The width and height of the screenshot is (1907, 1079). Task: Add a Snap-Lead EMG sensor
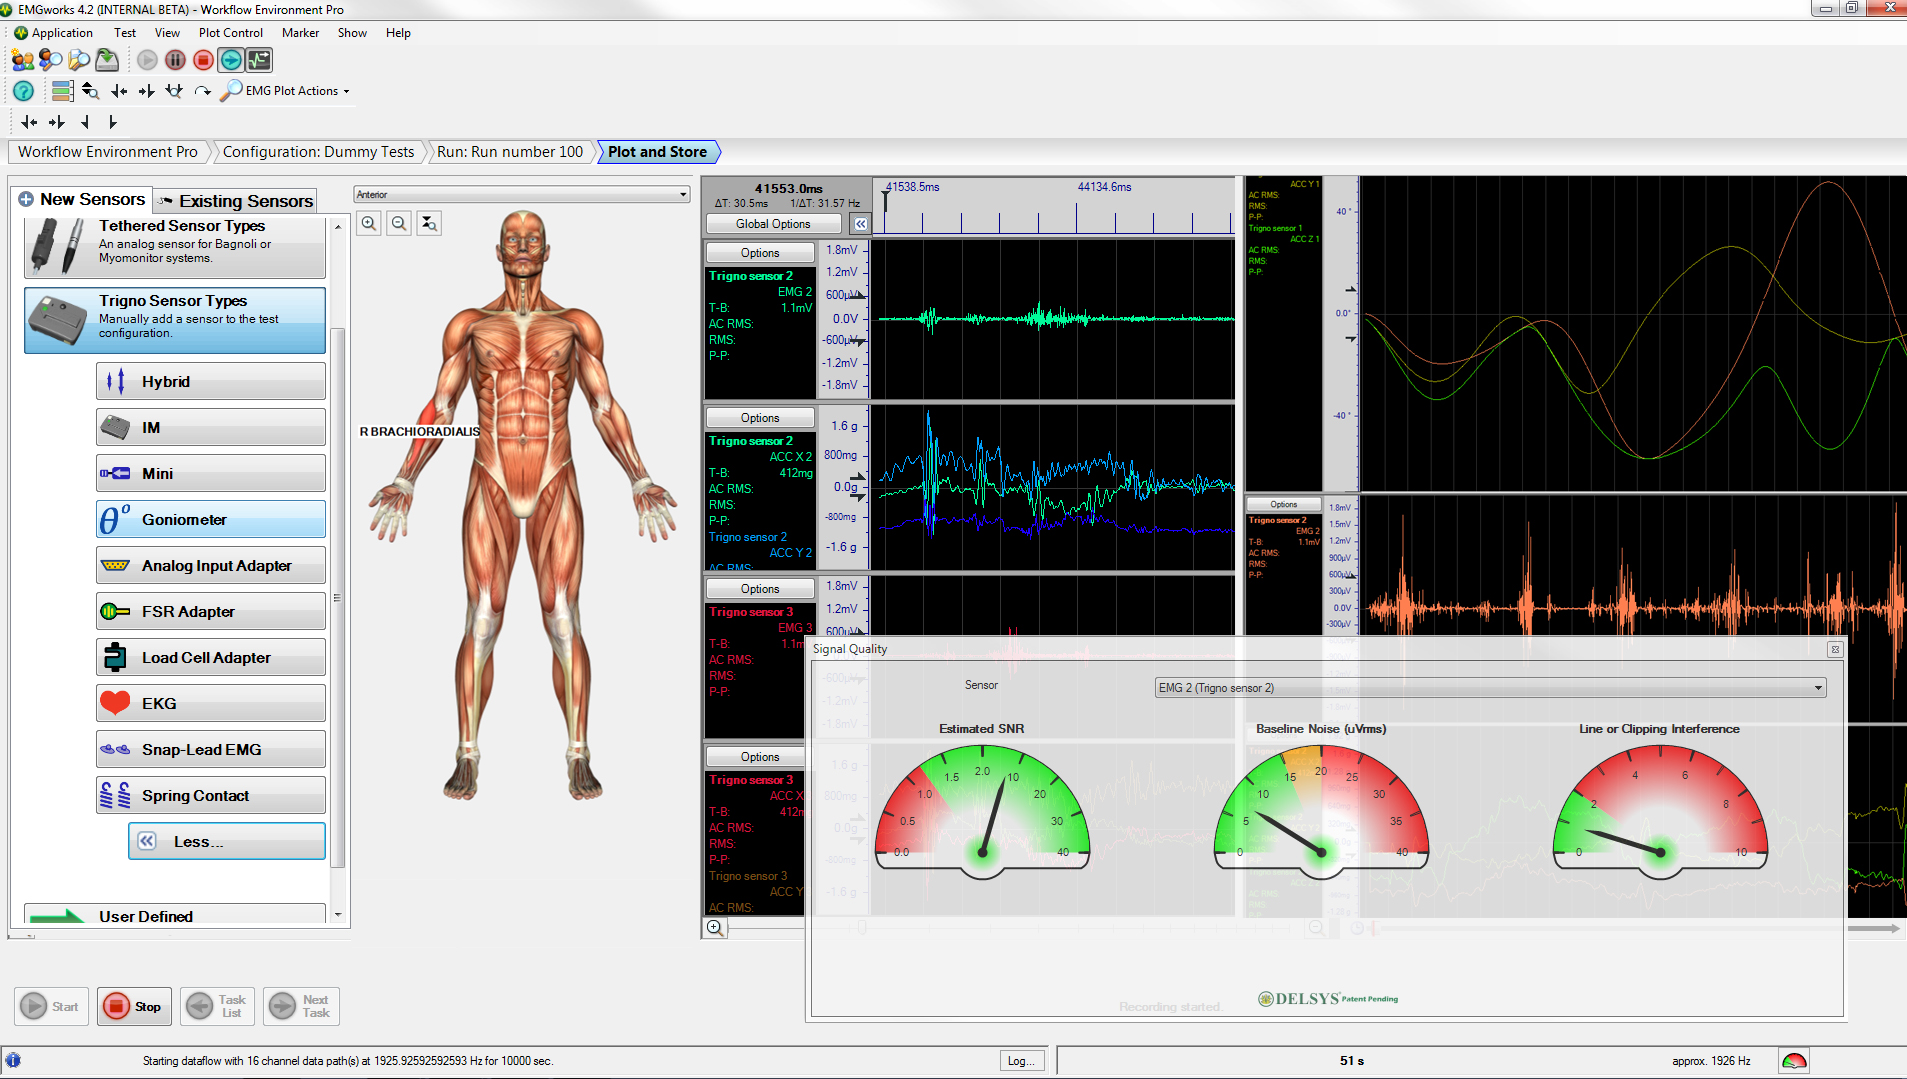point(211,749)
